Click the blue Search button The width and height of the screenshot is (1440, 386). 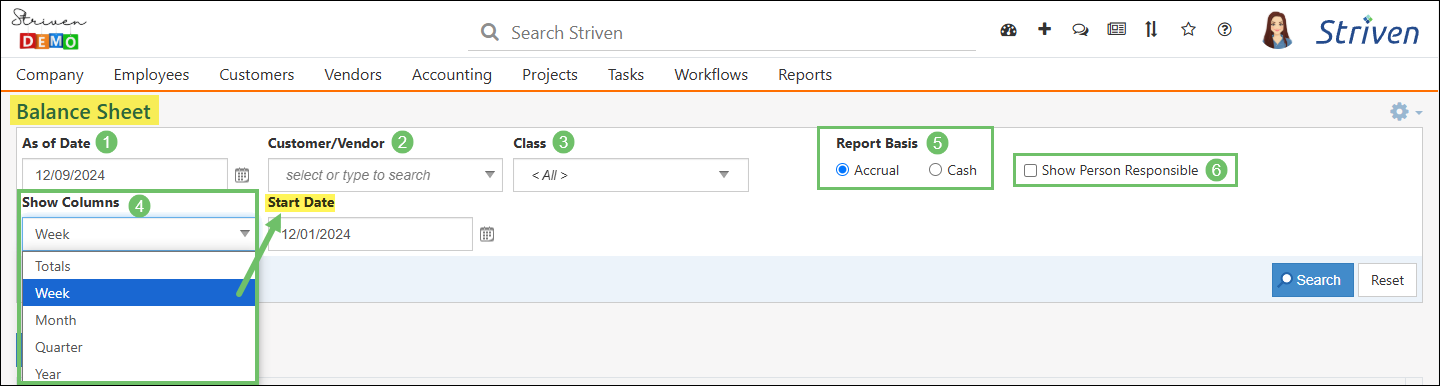click(1313, 280)
